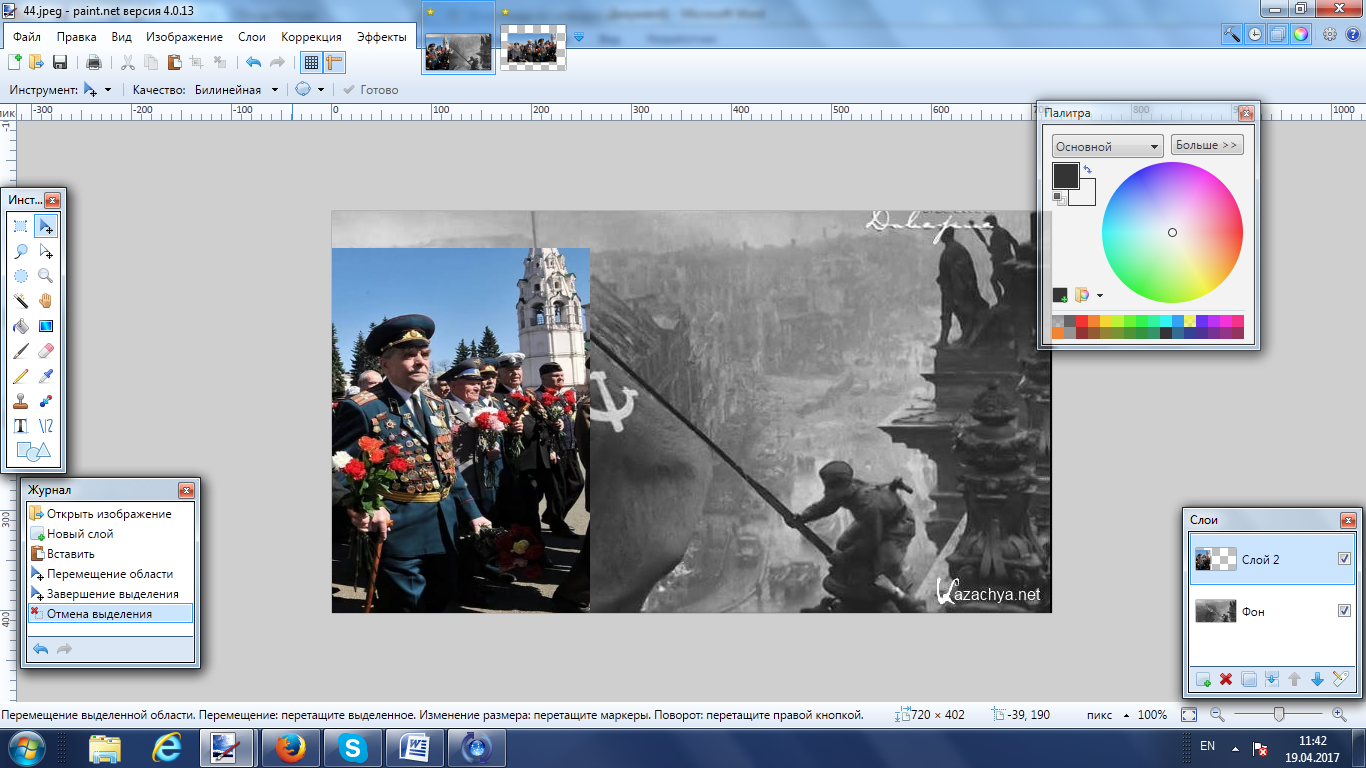Image resolution: width=1366 pixels, height=768 pixels.
Task: Open the Основной color selector dropdown
Action: coord(1107,146)
